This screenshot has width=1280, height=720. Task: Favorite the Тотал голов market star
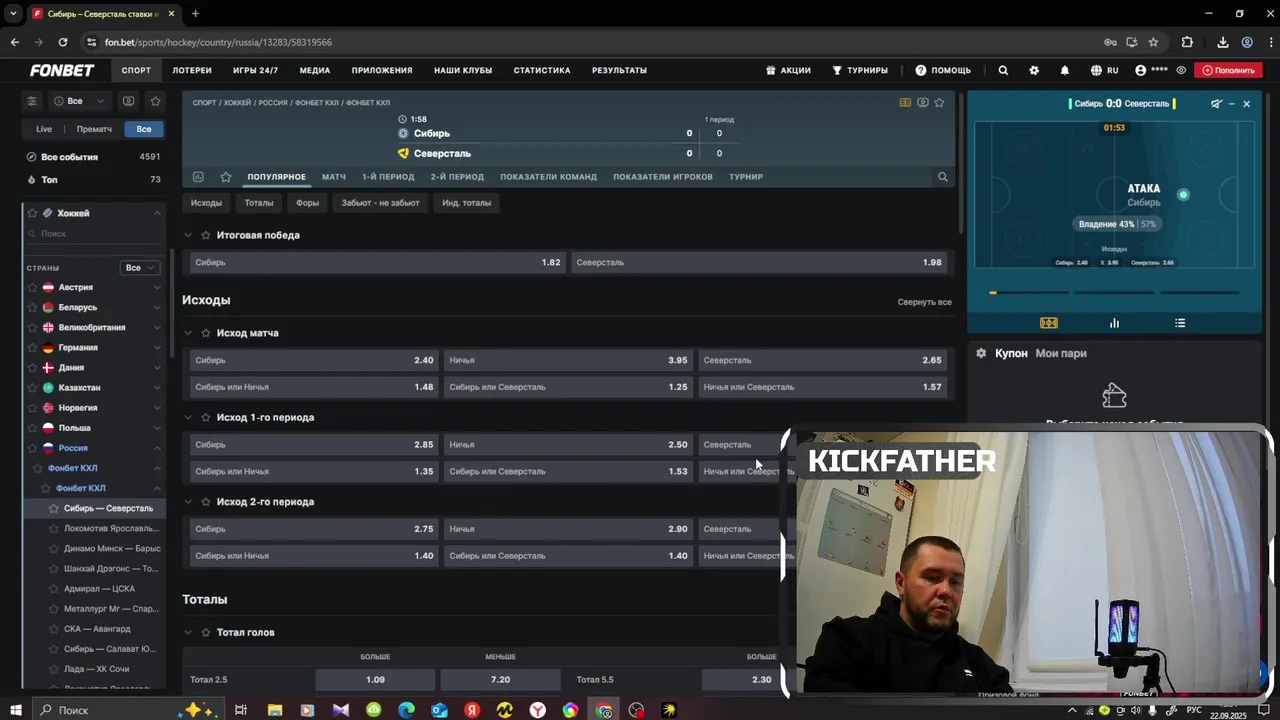[x=206, y=632]
